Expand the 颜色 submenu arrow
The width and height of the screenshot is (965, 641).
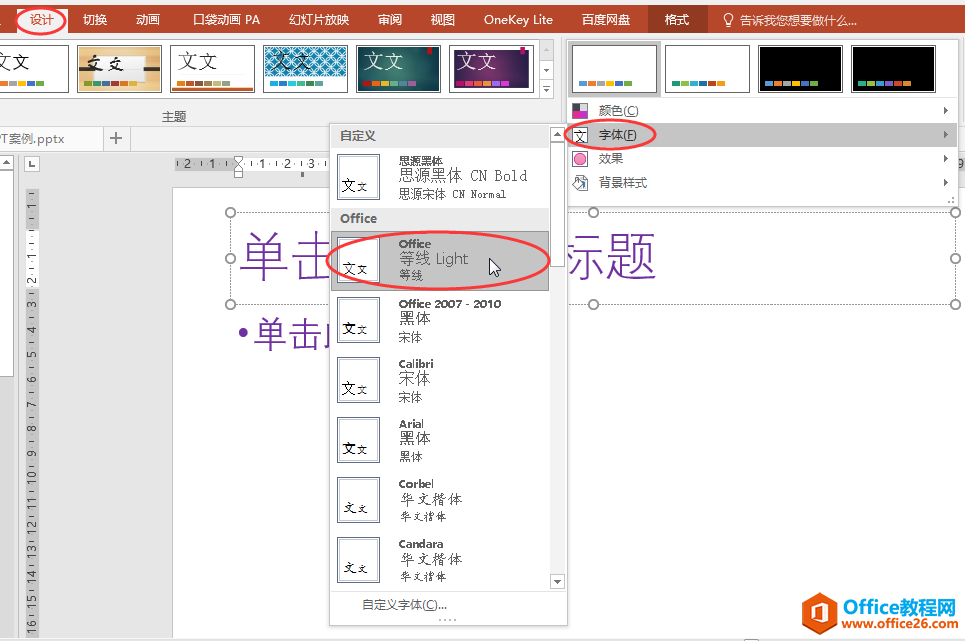pos(946,110)
